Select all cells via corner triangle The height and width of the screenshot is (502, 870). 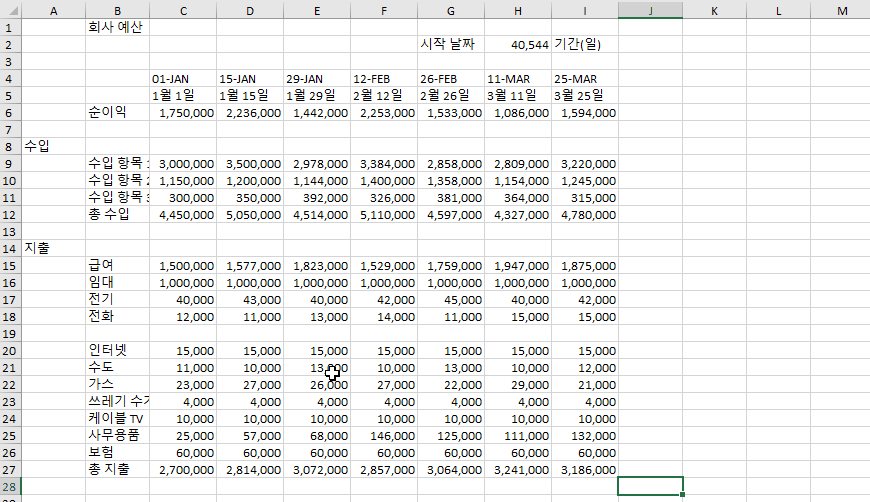coord(11,10)
